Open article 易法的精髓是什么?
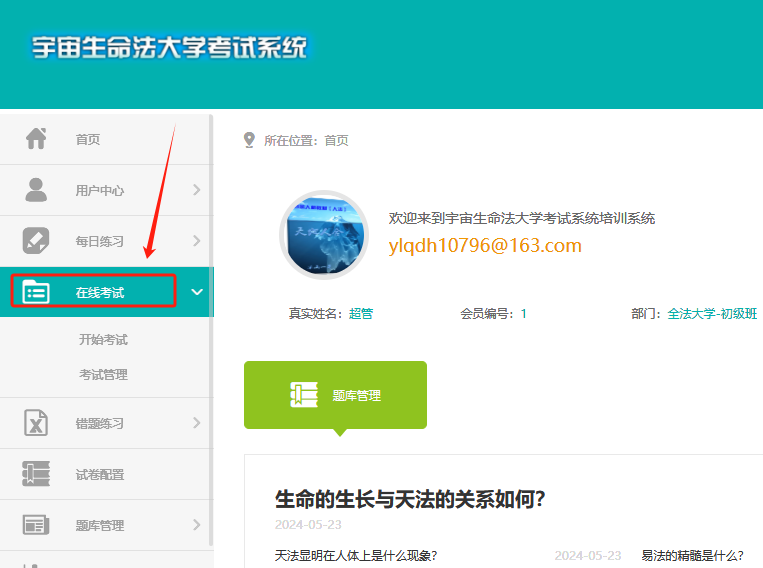Viewport: 763px width, 568px height. (x=692, y=555)
